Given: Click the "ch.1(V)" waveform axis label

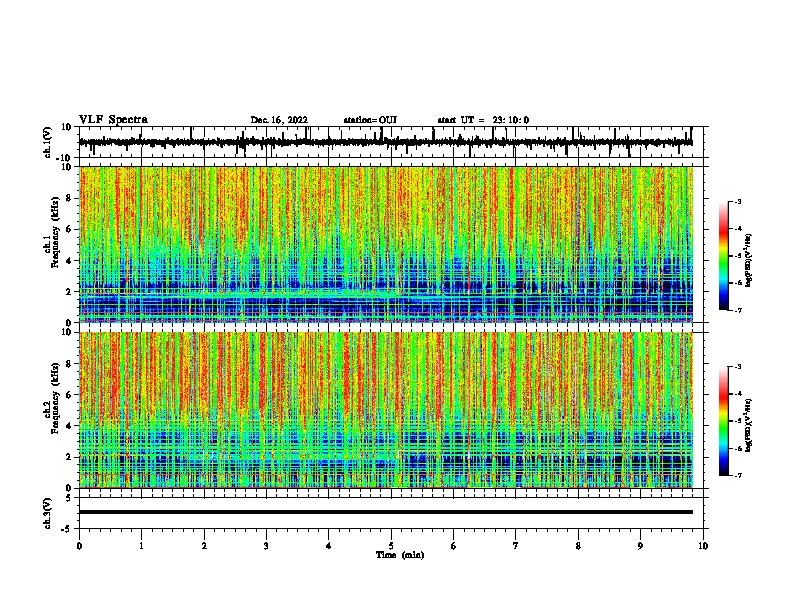Looking at the screenshot, I should coord(48,142).
